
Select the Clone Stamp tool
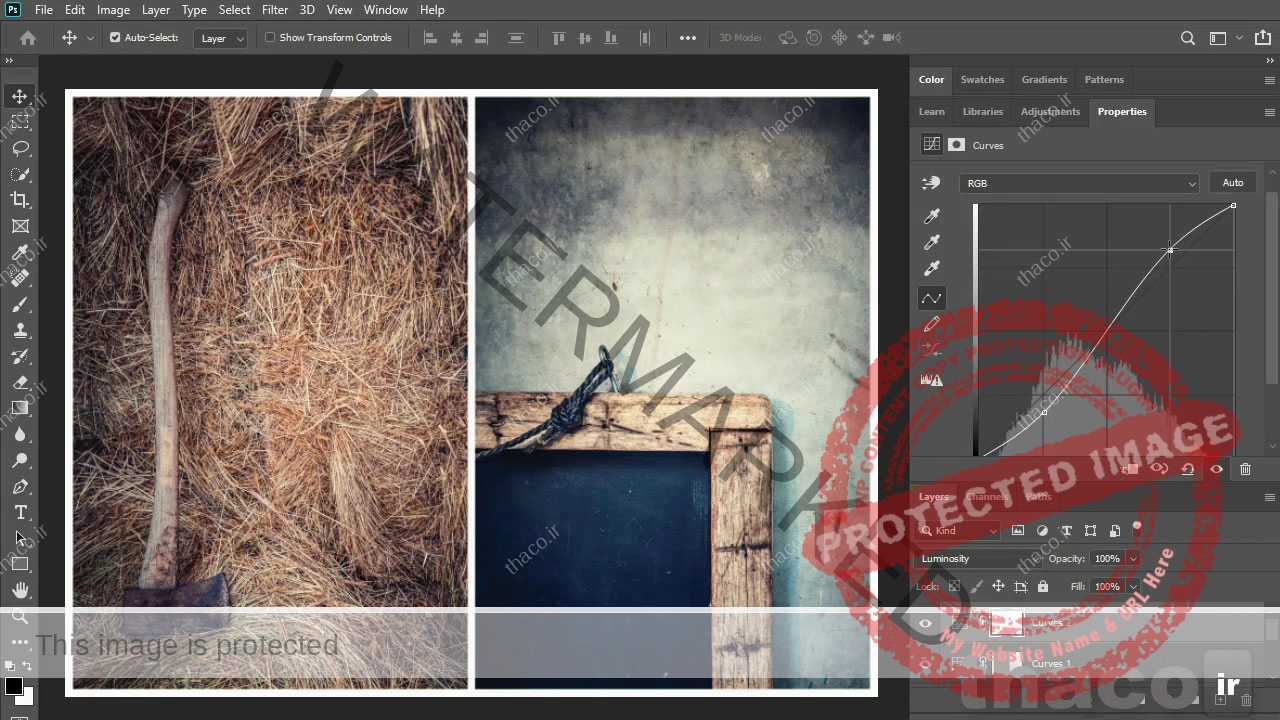pyautogui.click(x=20, y=330)
